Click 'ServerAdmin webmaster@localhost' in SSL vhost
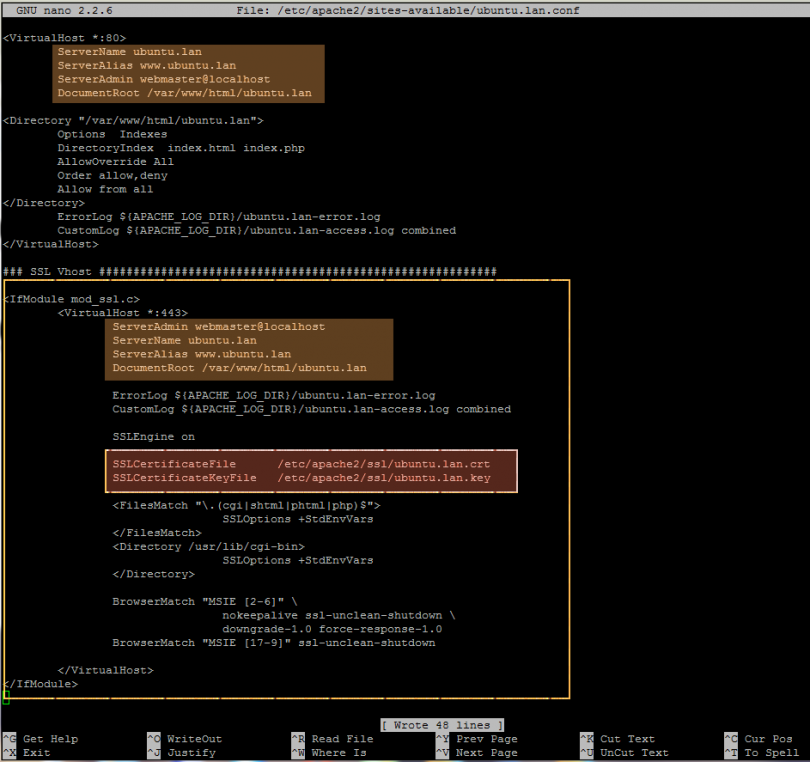This screenshot has width=810, height=762. pyautogui.click(x=219, y=326)
